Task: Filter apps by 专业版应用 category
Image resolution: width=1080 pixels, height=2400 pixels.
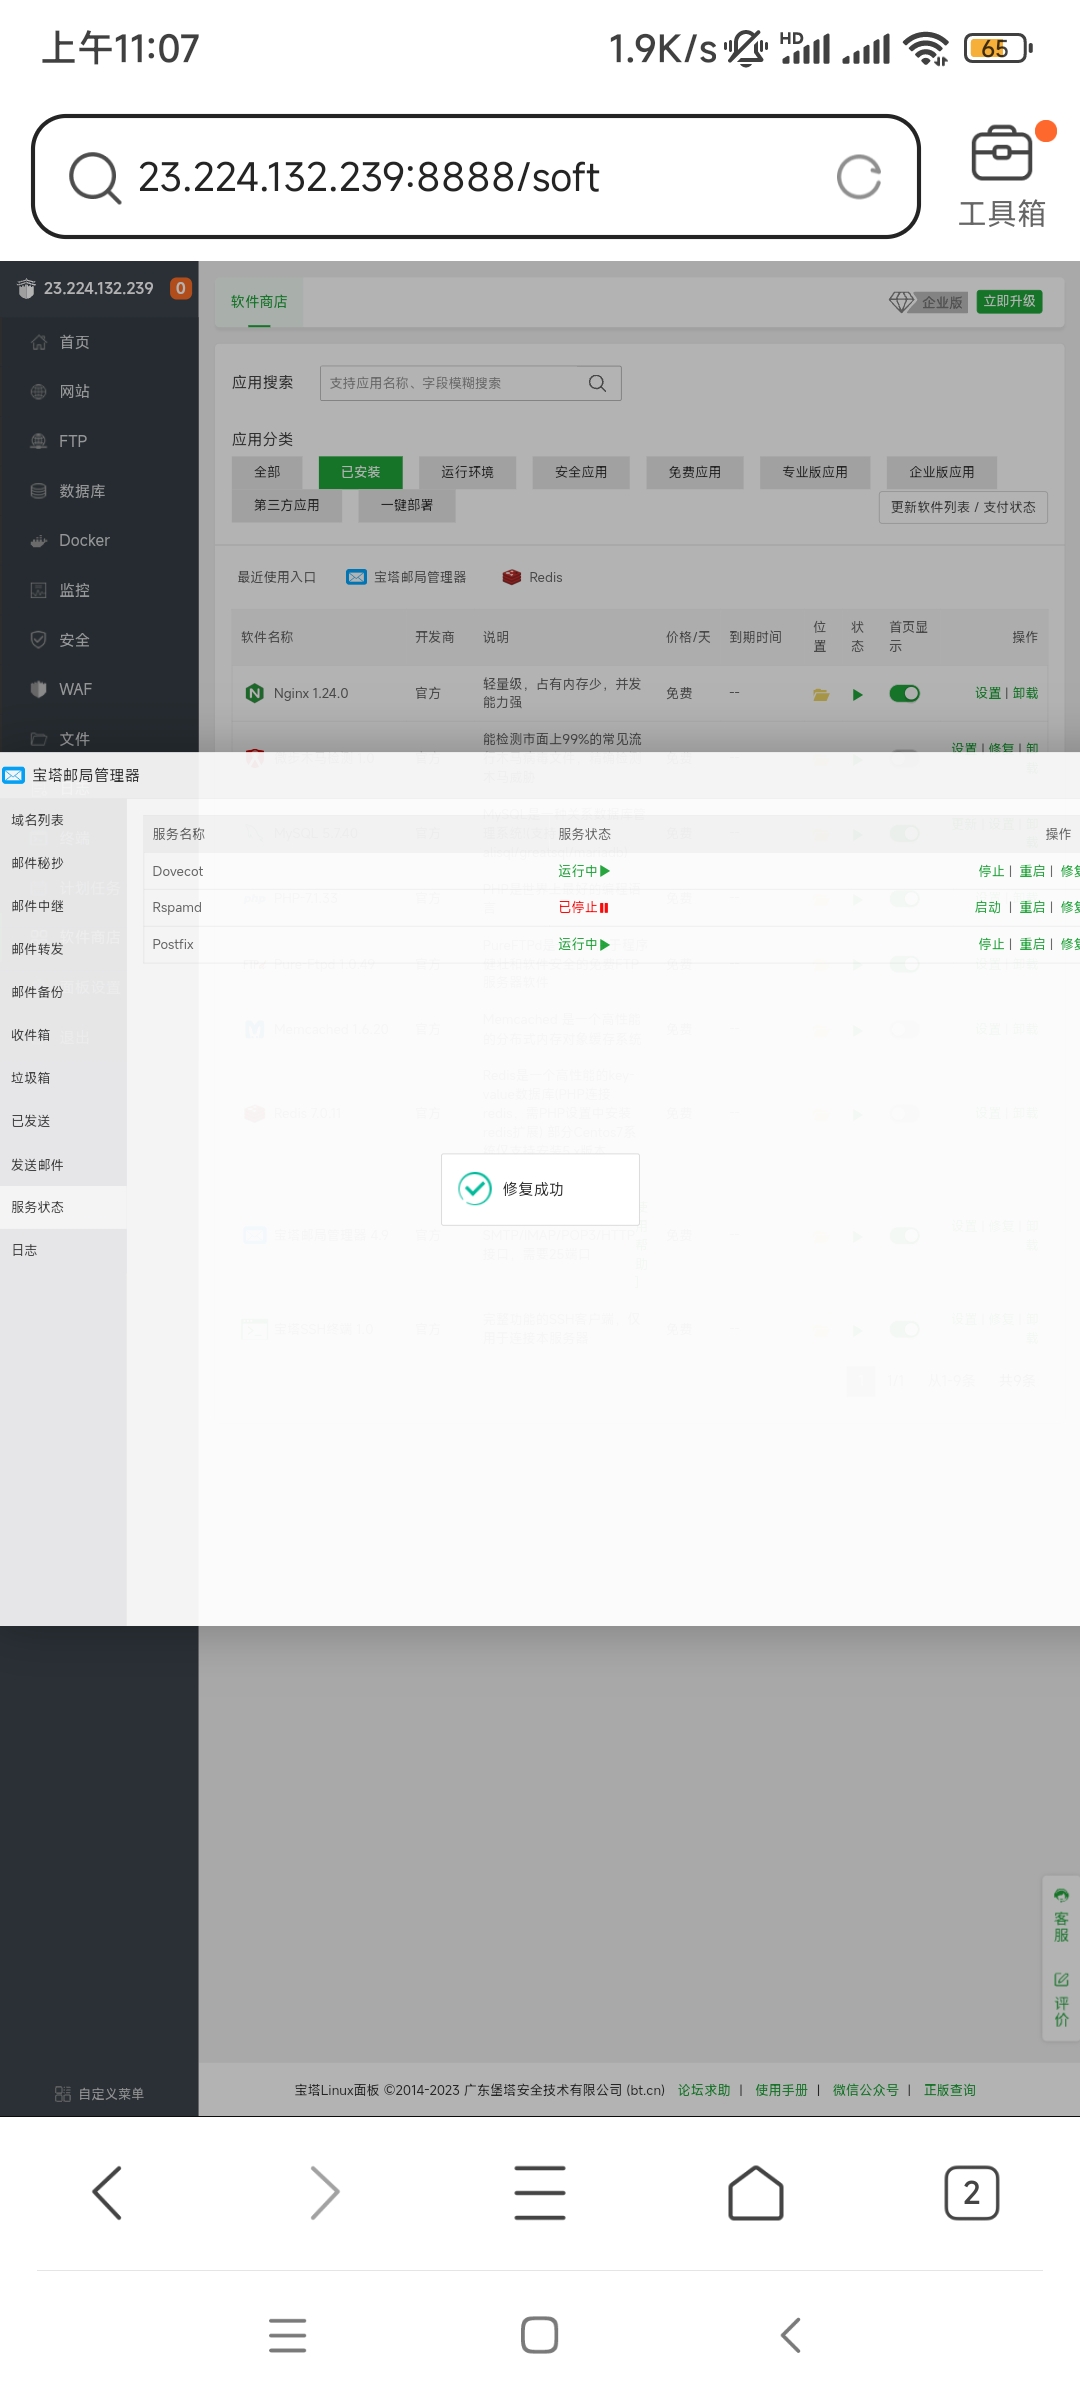Action: (815, 472)
